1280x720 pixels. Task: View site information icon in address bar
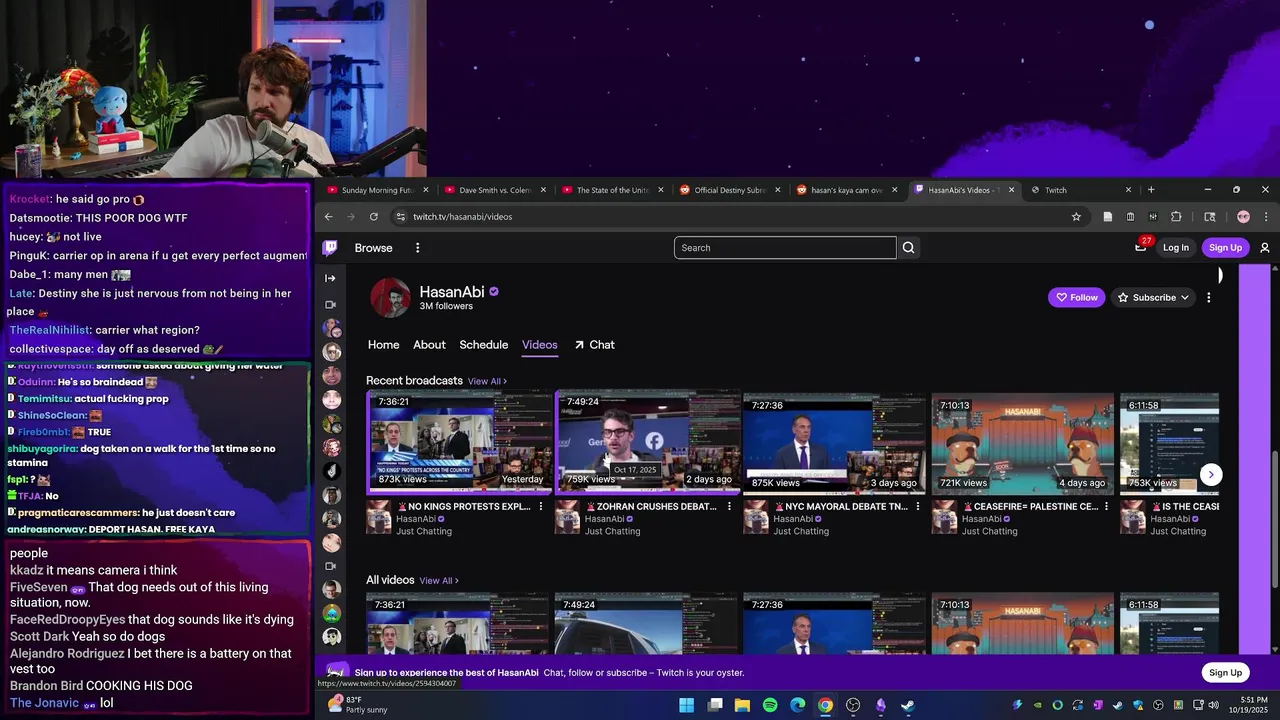tap(401, 217)
